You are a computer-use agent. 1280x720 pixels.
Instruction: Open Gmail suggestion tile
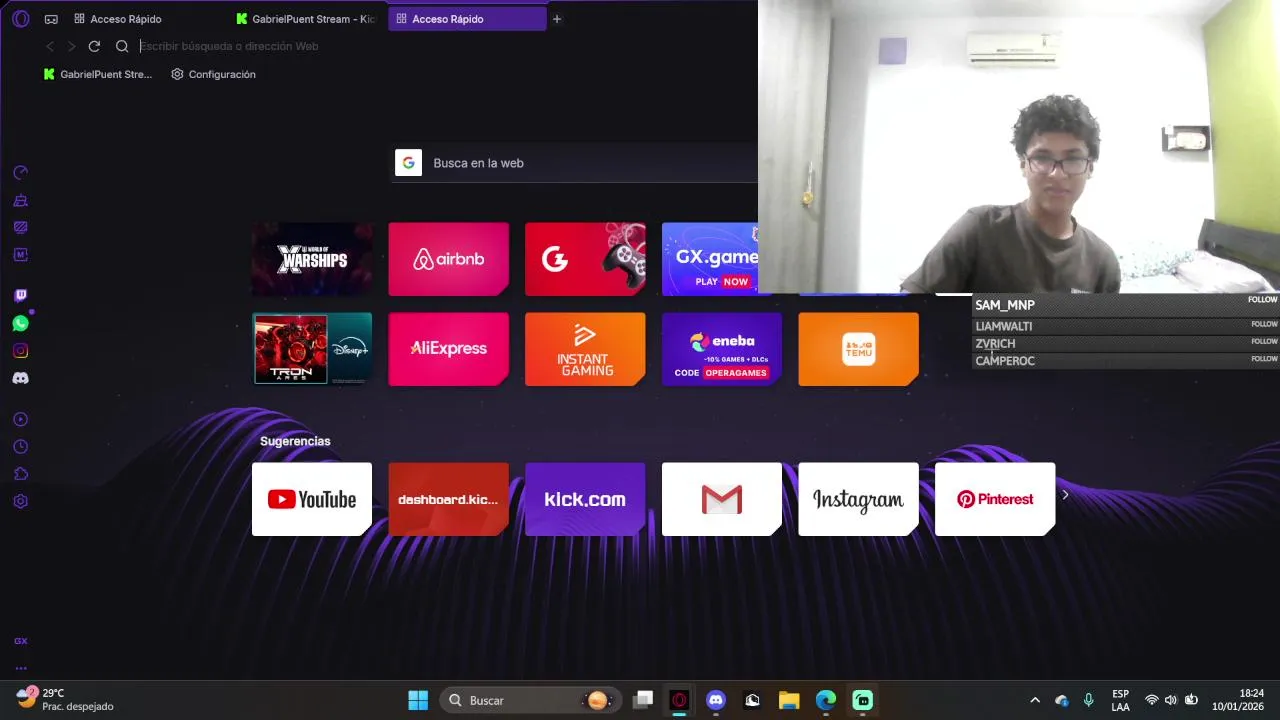click(722, 499)
